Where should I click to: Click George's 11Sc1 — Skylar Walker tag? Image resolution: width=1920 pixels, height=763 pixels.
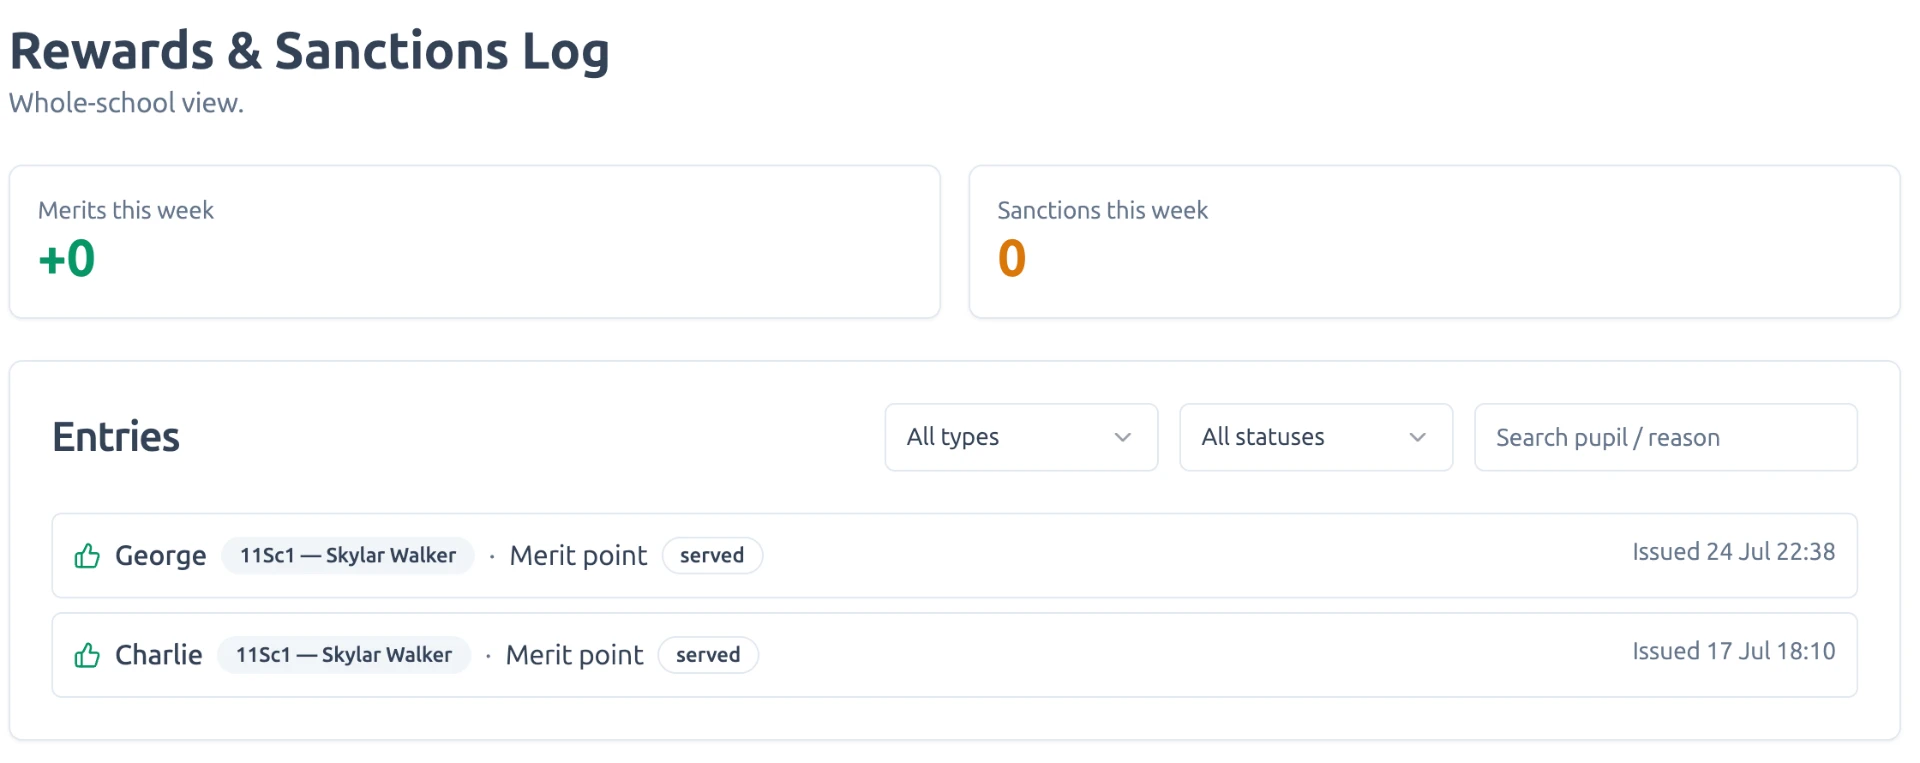point(348,555)
